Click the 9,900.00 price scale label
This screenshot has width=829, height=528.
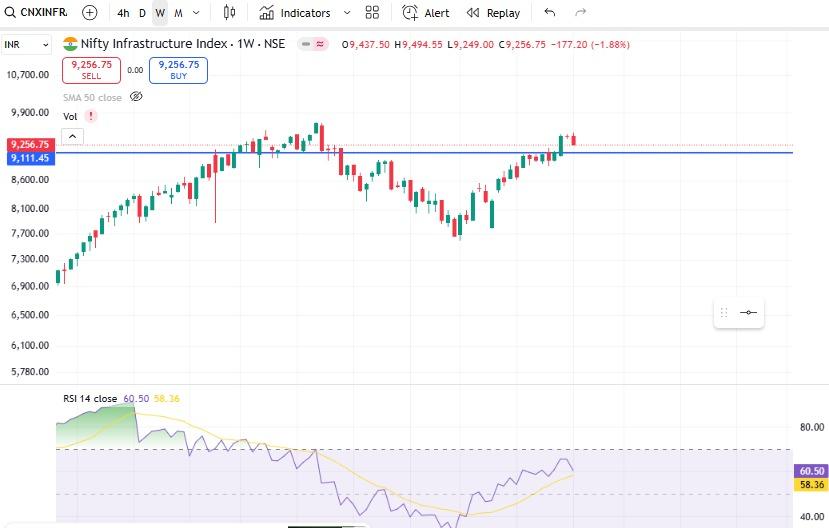point(30,113)
